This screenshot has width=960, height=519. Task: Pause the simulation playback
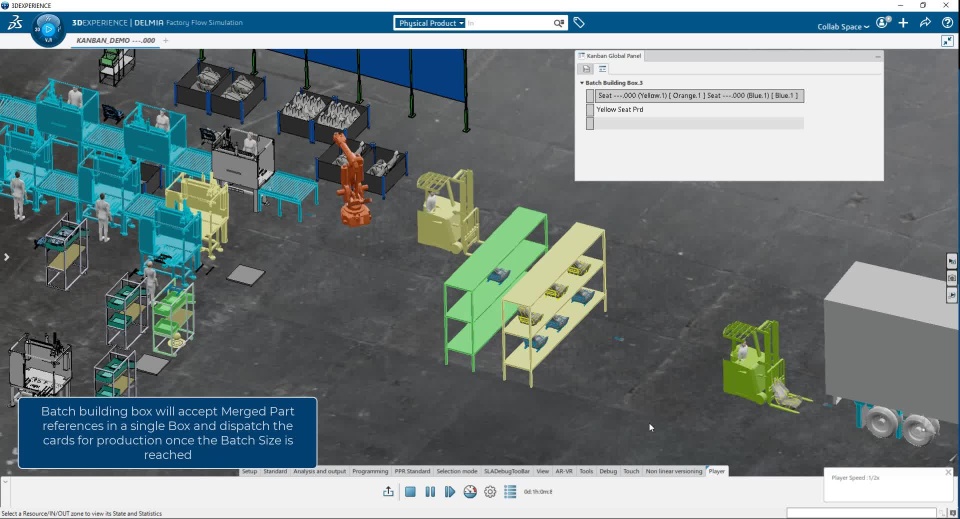pyautogui.click(x=430, y=491)
